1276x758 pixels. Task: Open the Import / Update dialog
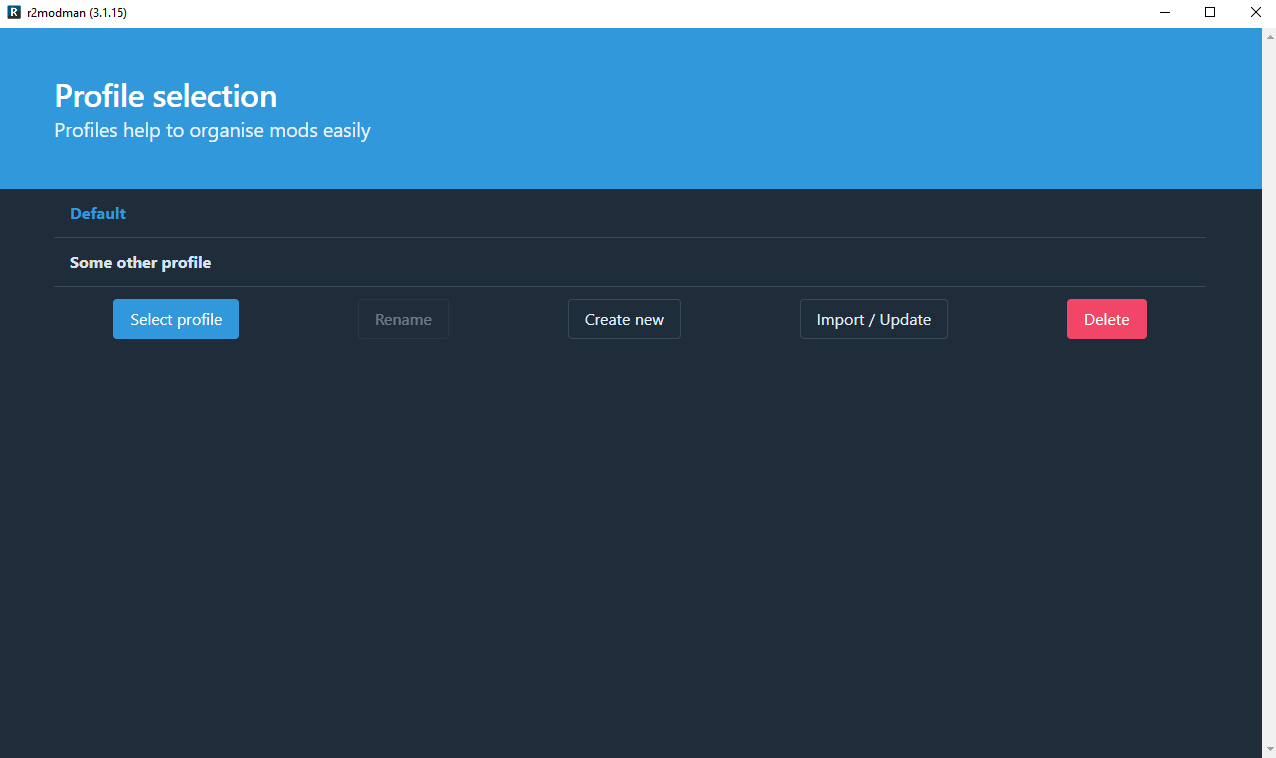[x=874, y=319]
